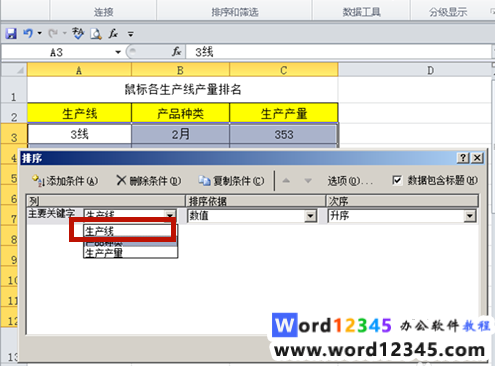Screen dimensions: 495x366
Task: Click the 分级显示 ribbon group label
Action: pyautogui.click(x=448, y=12)
